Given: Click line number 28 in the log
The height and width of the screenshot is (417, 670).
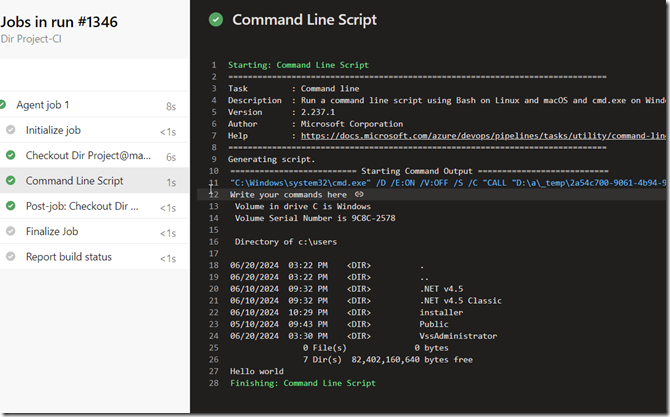Looking at the screenshot, I should click(214, 383).
